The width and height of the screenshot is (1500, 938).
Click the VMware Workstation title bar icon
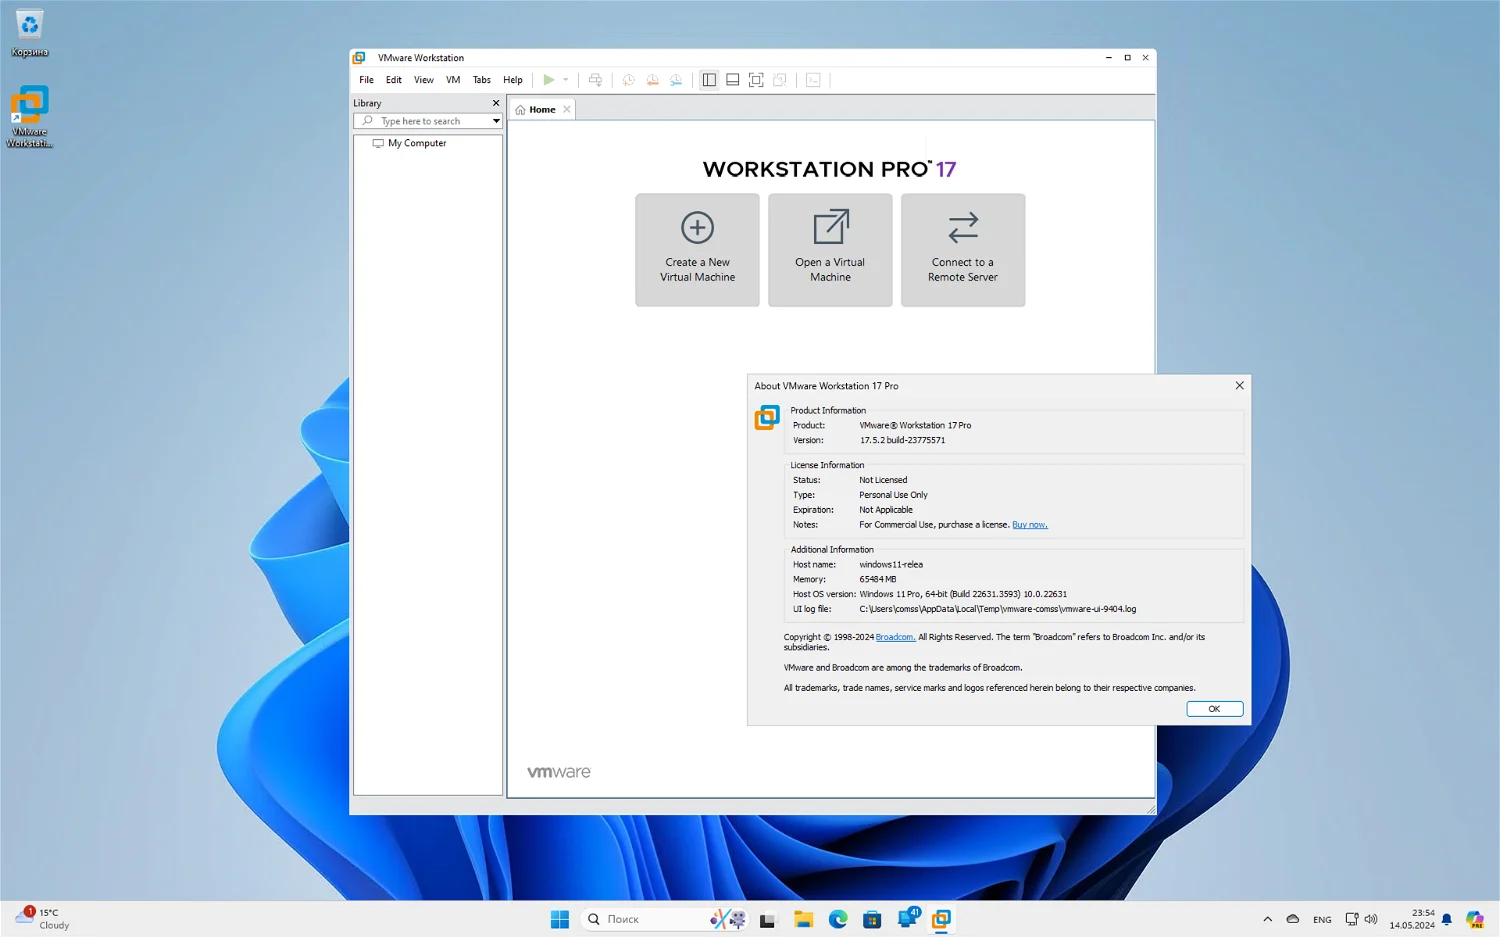coord(359,58)
